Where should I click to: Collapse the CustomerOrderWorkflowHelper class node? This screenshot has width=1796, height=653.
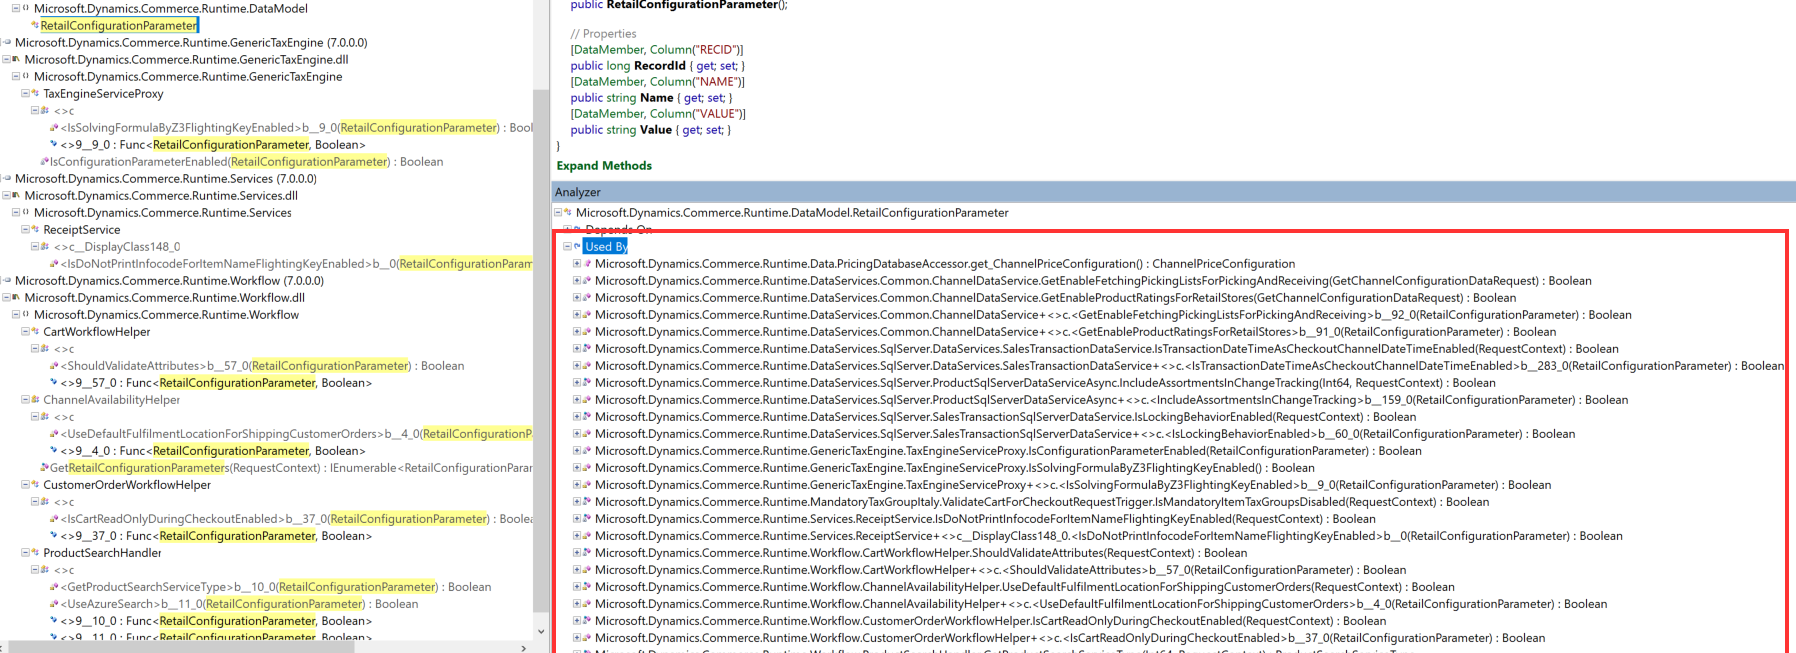(x=25, y=484)
